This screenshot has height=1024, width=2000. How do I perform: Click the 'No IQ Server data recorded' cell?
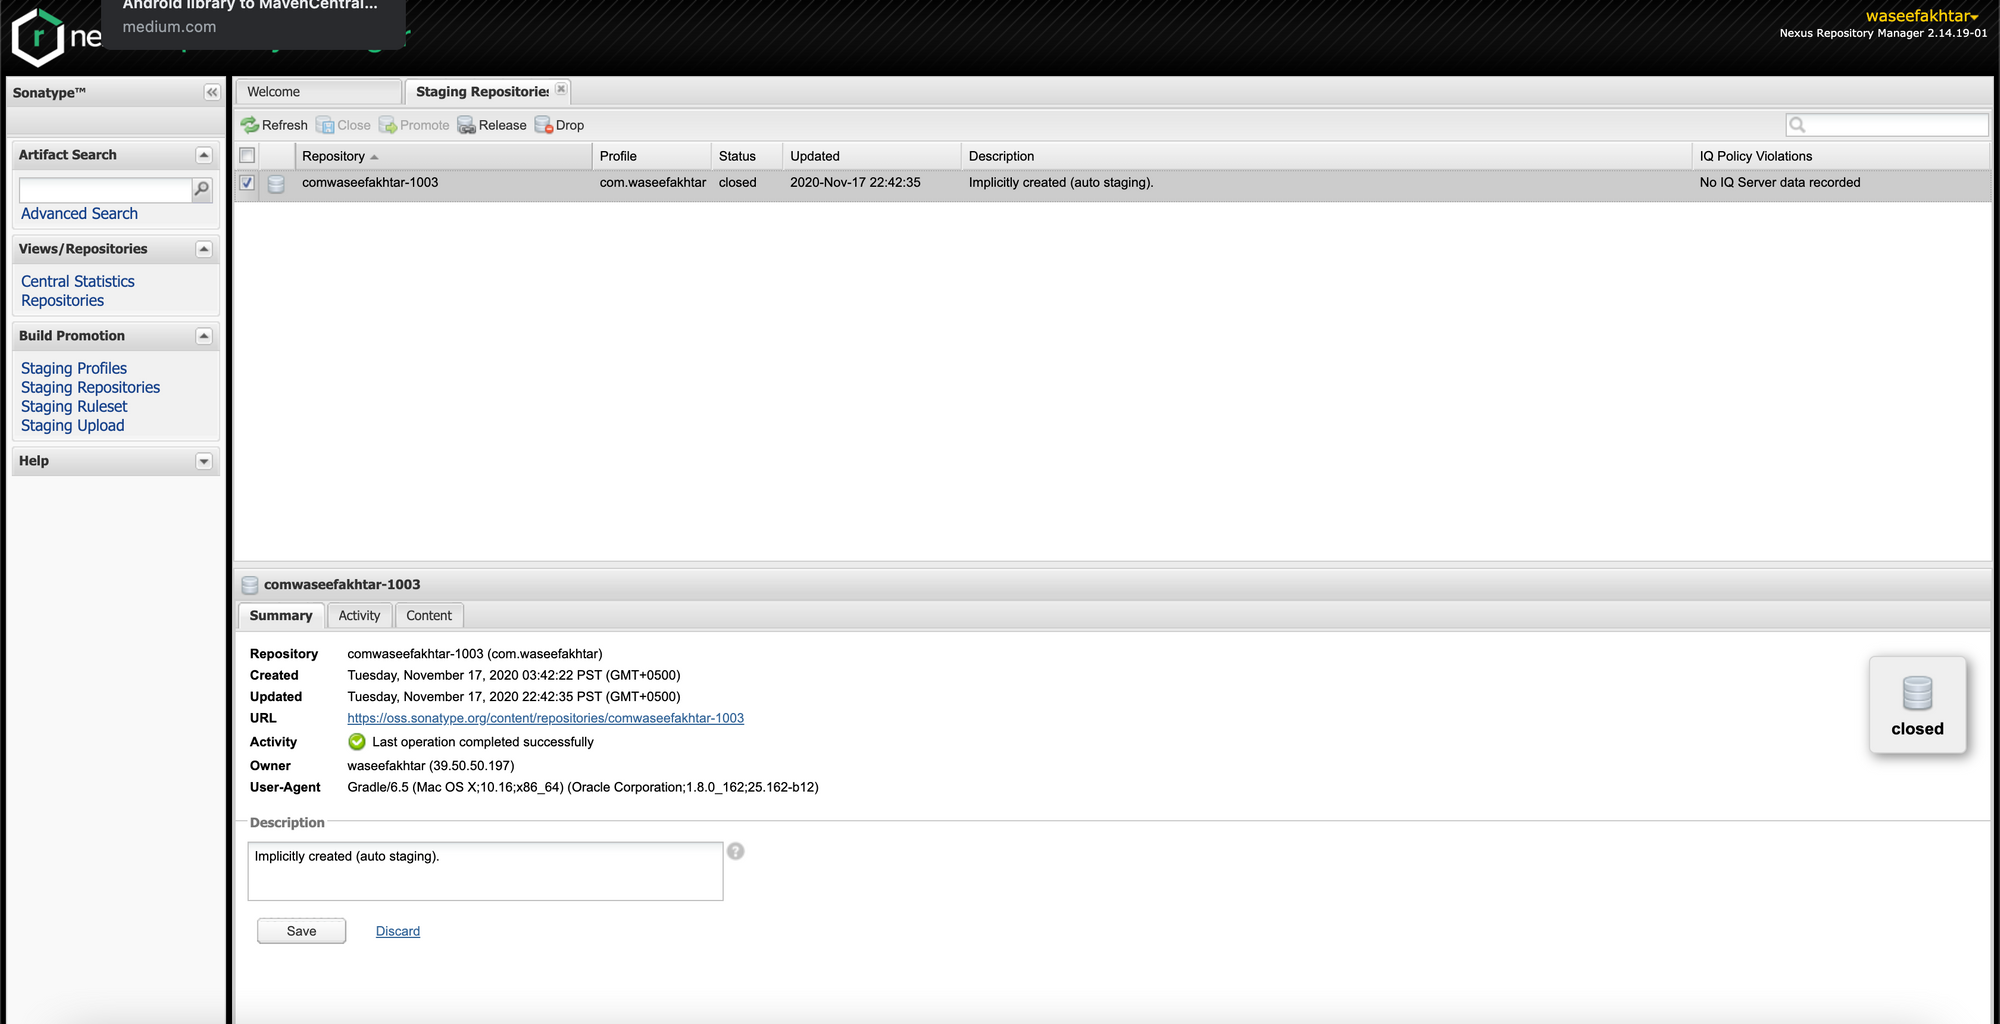click(x=1780, y=183)
